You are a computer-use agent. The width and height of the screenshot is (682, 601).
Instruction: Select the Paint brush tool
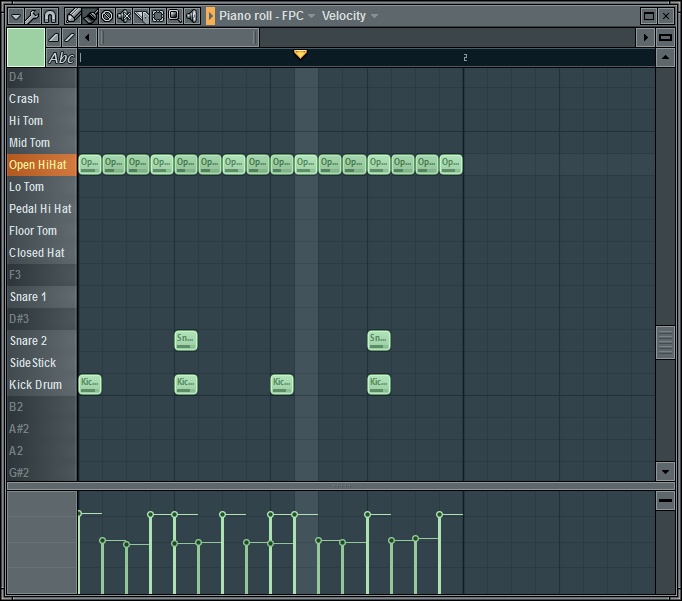pos(90,17)
